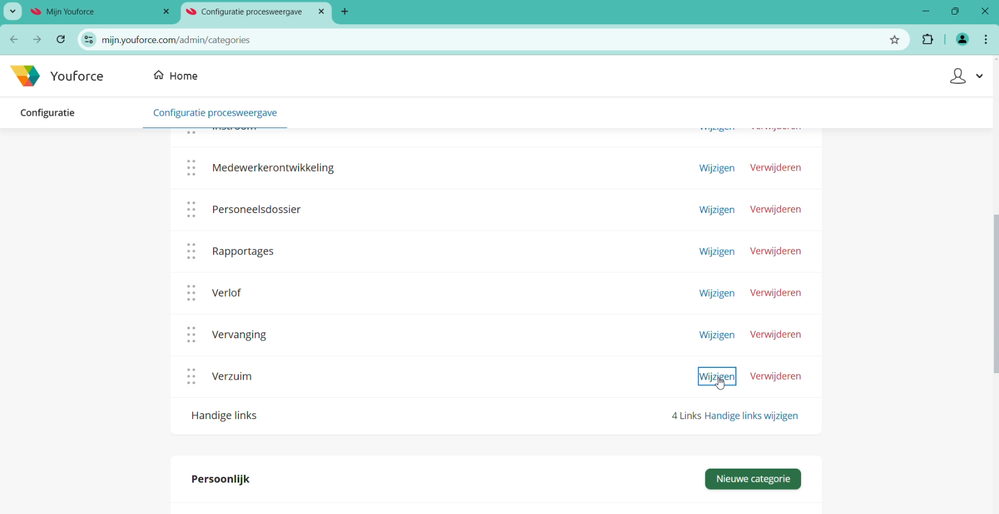Grab drag handle for Personeelsdossier row
The width and height of the screenshot is (999, 514).
[191, 210]
